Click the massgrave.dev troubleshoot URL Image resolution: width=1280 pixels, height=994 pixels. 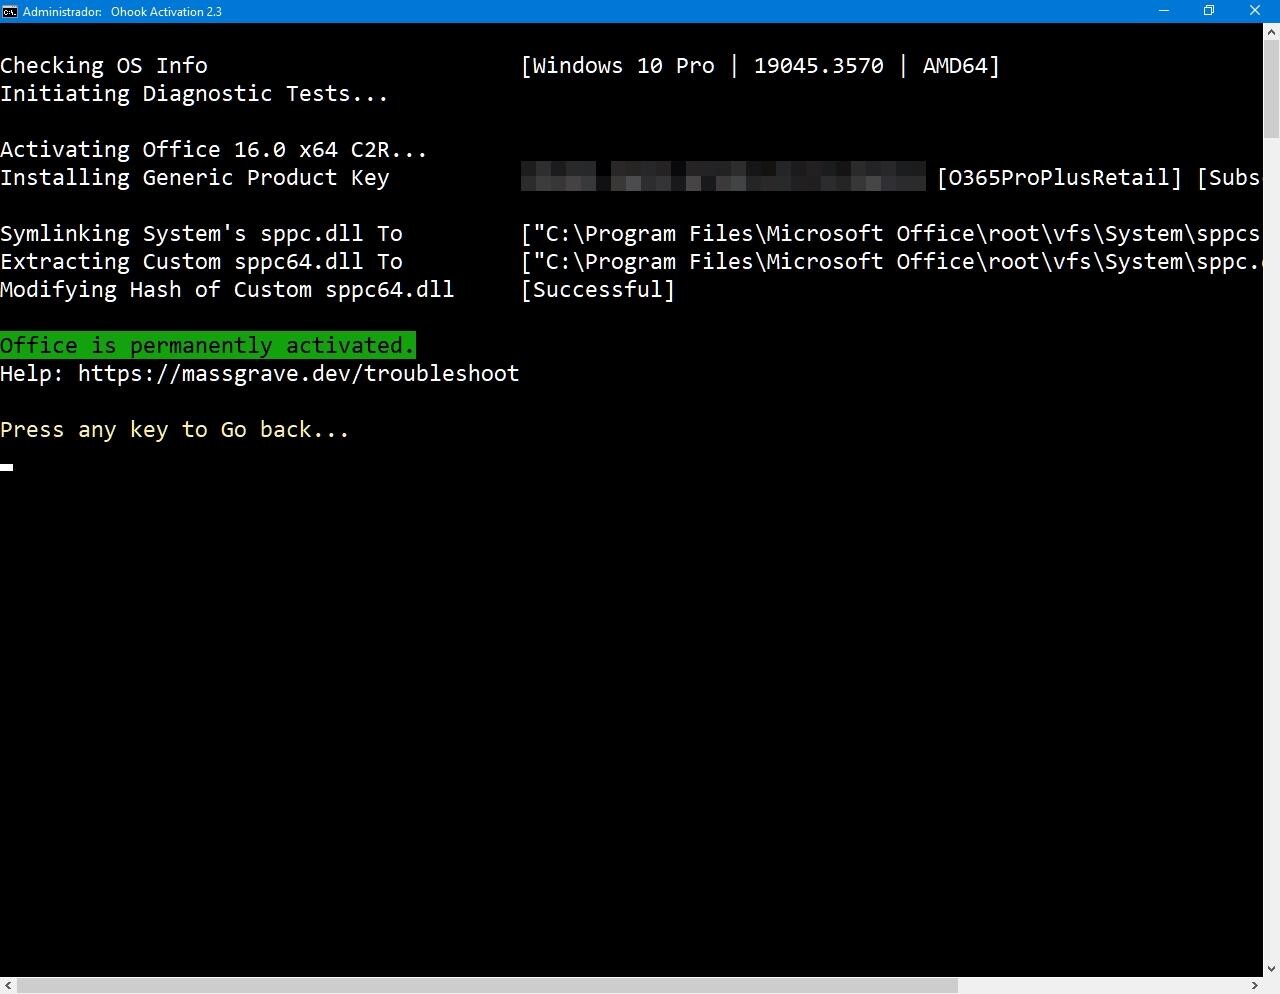pos(298,374)
